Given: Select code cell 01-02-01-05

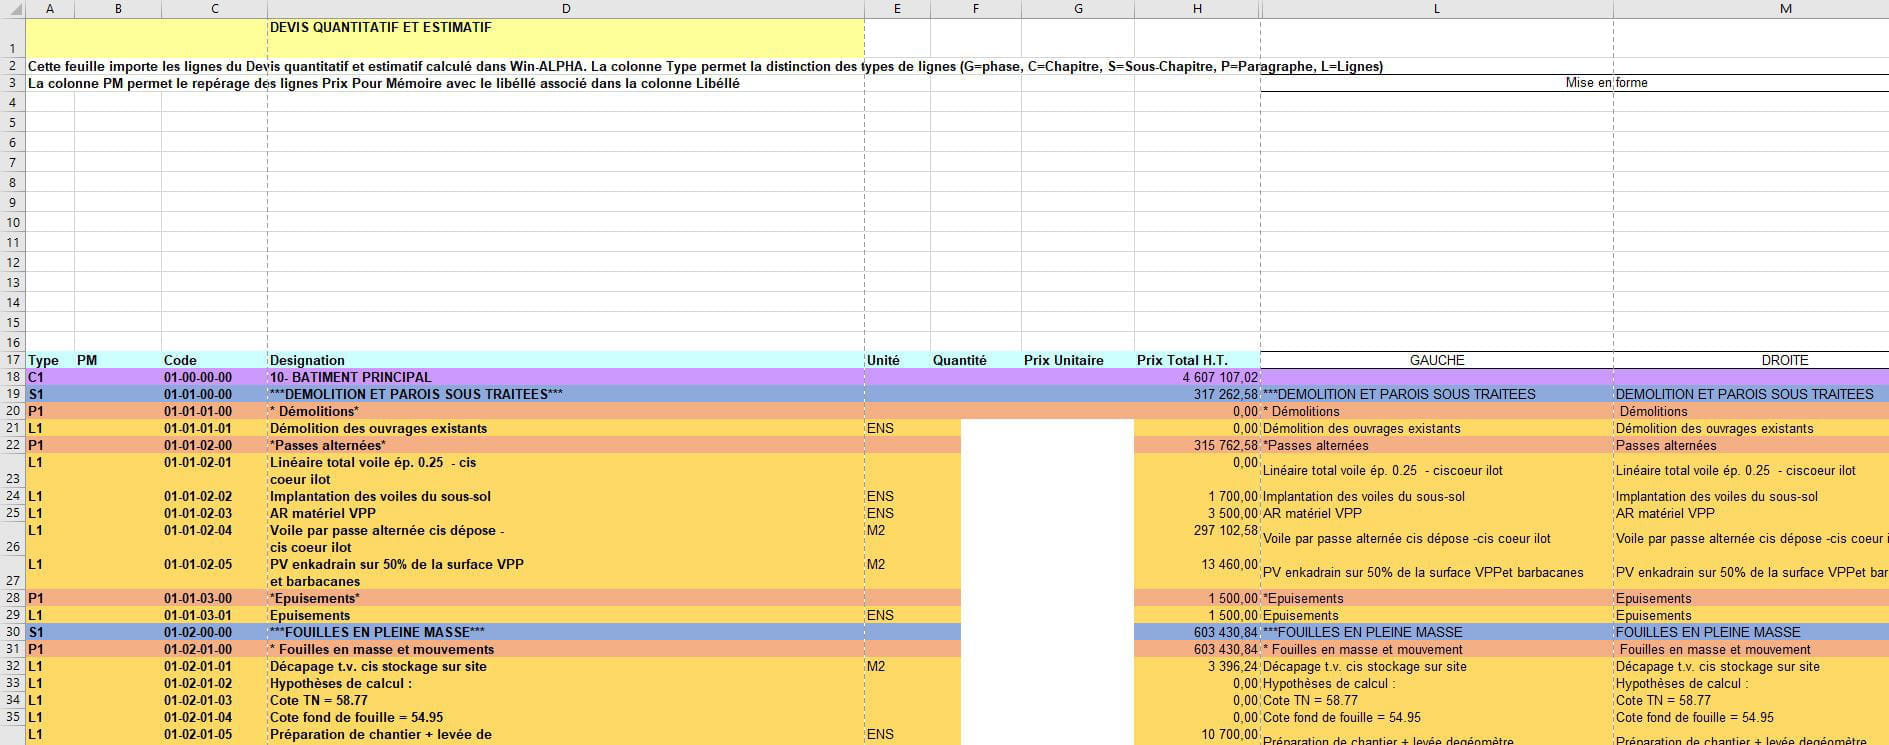Looking at the screenshot, I should coord(215,735).
